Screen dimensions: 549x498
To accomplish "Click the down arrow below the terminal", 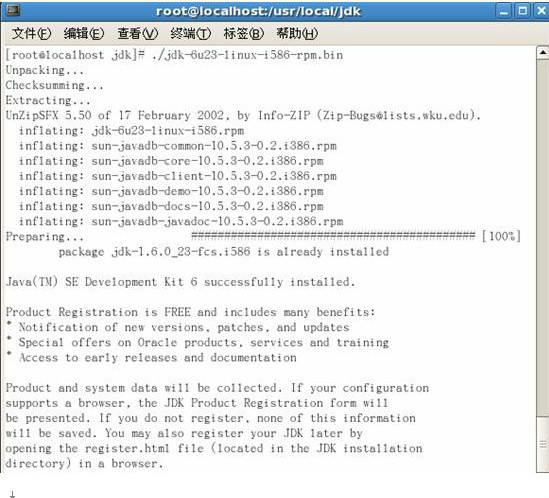I will click(12, 494).
